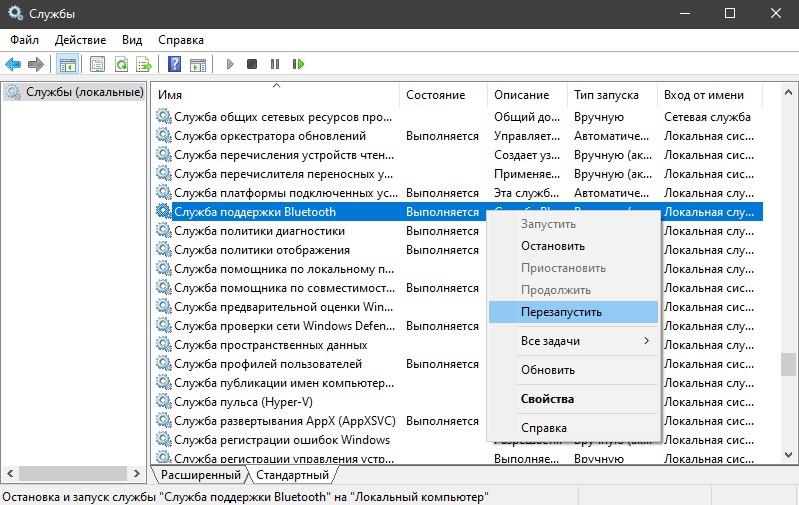Image resolution: width=799 pixels, height=505 pixels.
Task: Click the Restart service toolbar icon
Action: coord(298,64)
